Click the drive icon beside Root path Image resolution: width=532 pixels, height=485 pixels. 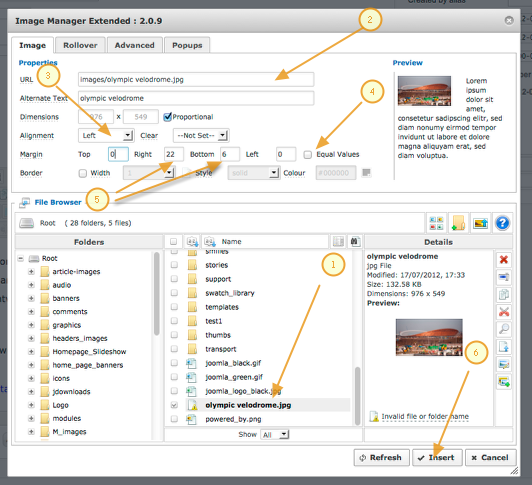[26, 223]
